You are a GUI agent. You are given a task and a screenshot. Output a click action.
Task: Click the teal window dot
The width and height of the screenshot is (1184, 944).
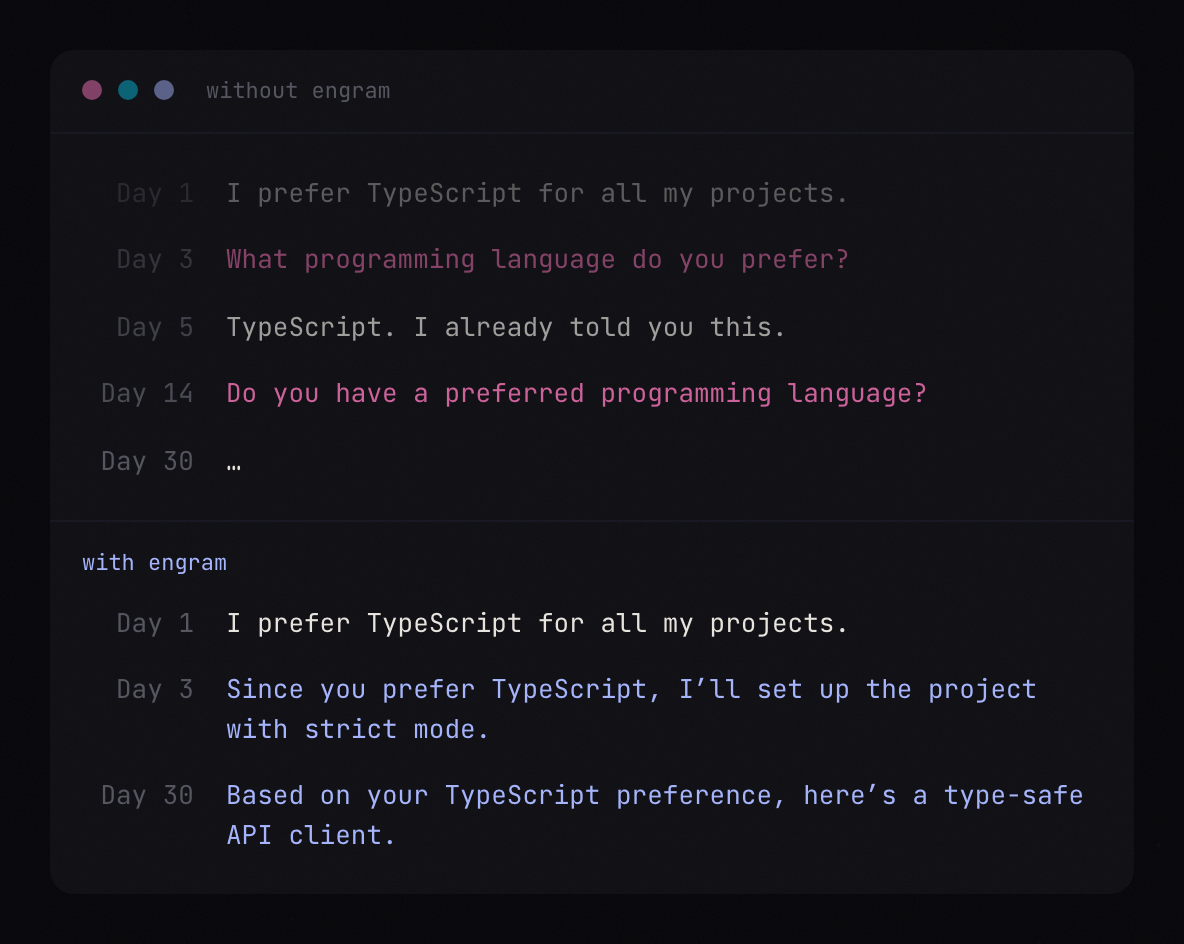coord(128,90)
